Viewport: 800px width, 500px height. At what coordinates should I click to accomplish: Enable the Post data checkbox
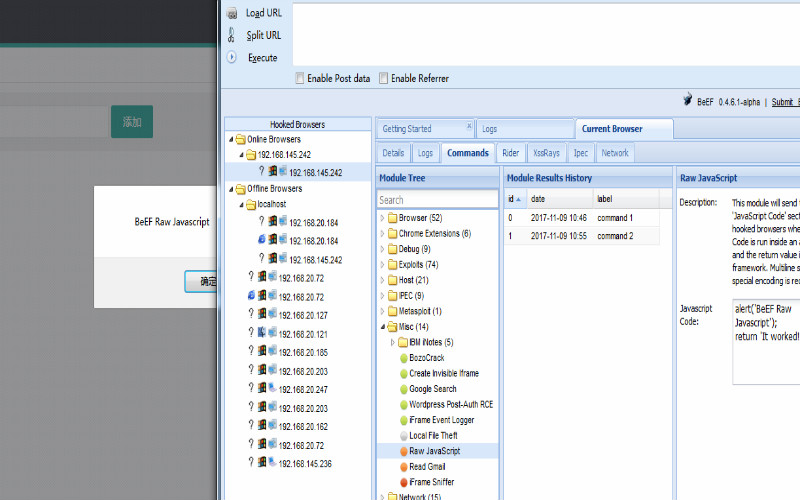299,78
